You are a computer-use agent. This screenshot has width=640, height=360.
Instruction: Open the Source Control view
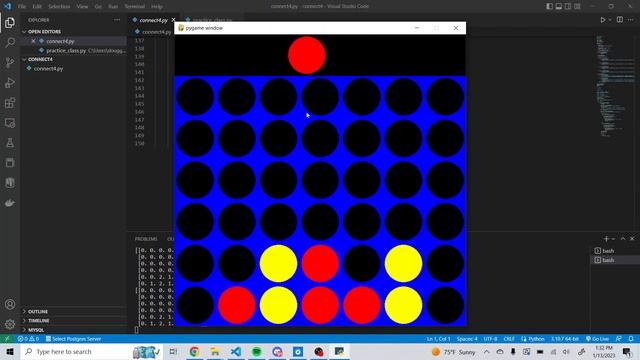[x=10, y=62]
